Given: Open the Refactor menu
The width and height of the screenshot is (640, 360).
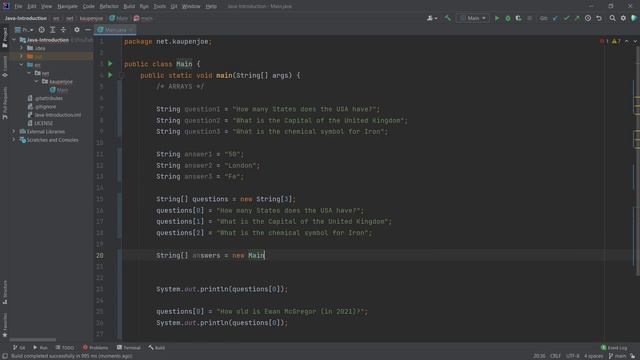Looking at the screenshot, I should (x=109, y=6).
